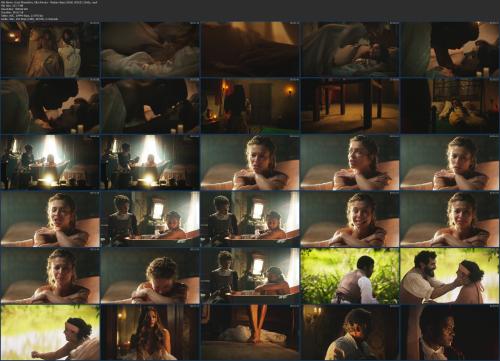Screen dimensions: 500x361
Task: Click the dark bed with golden backlight frame
Action: (250, 49)
